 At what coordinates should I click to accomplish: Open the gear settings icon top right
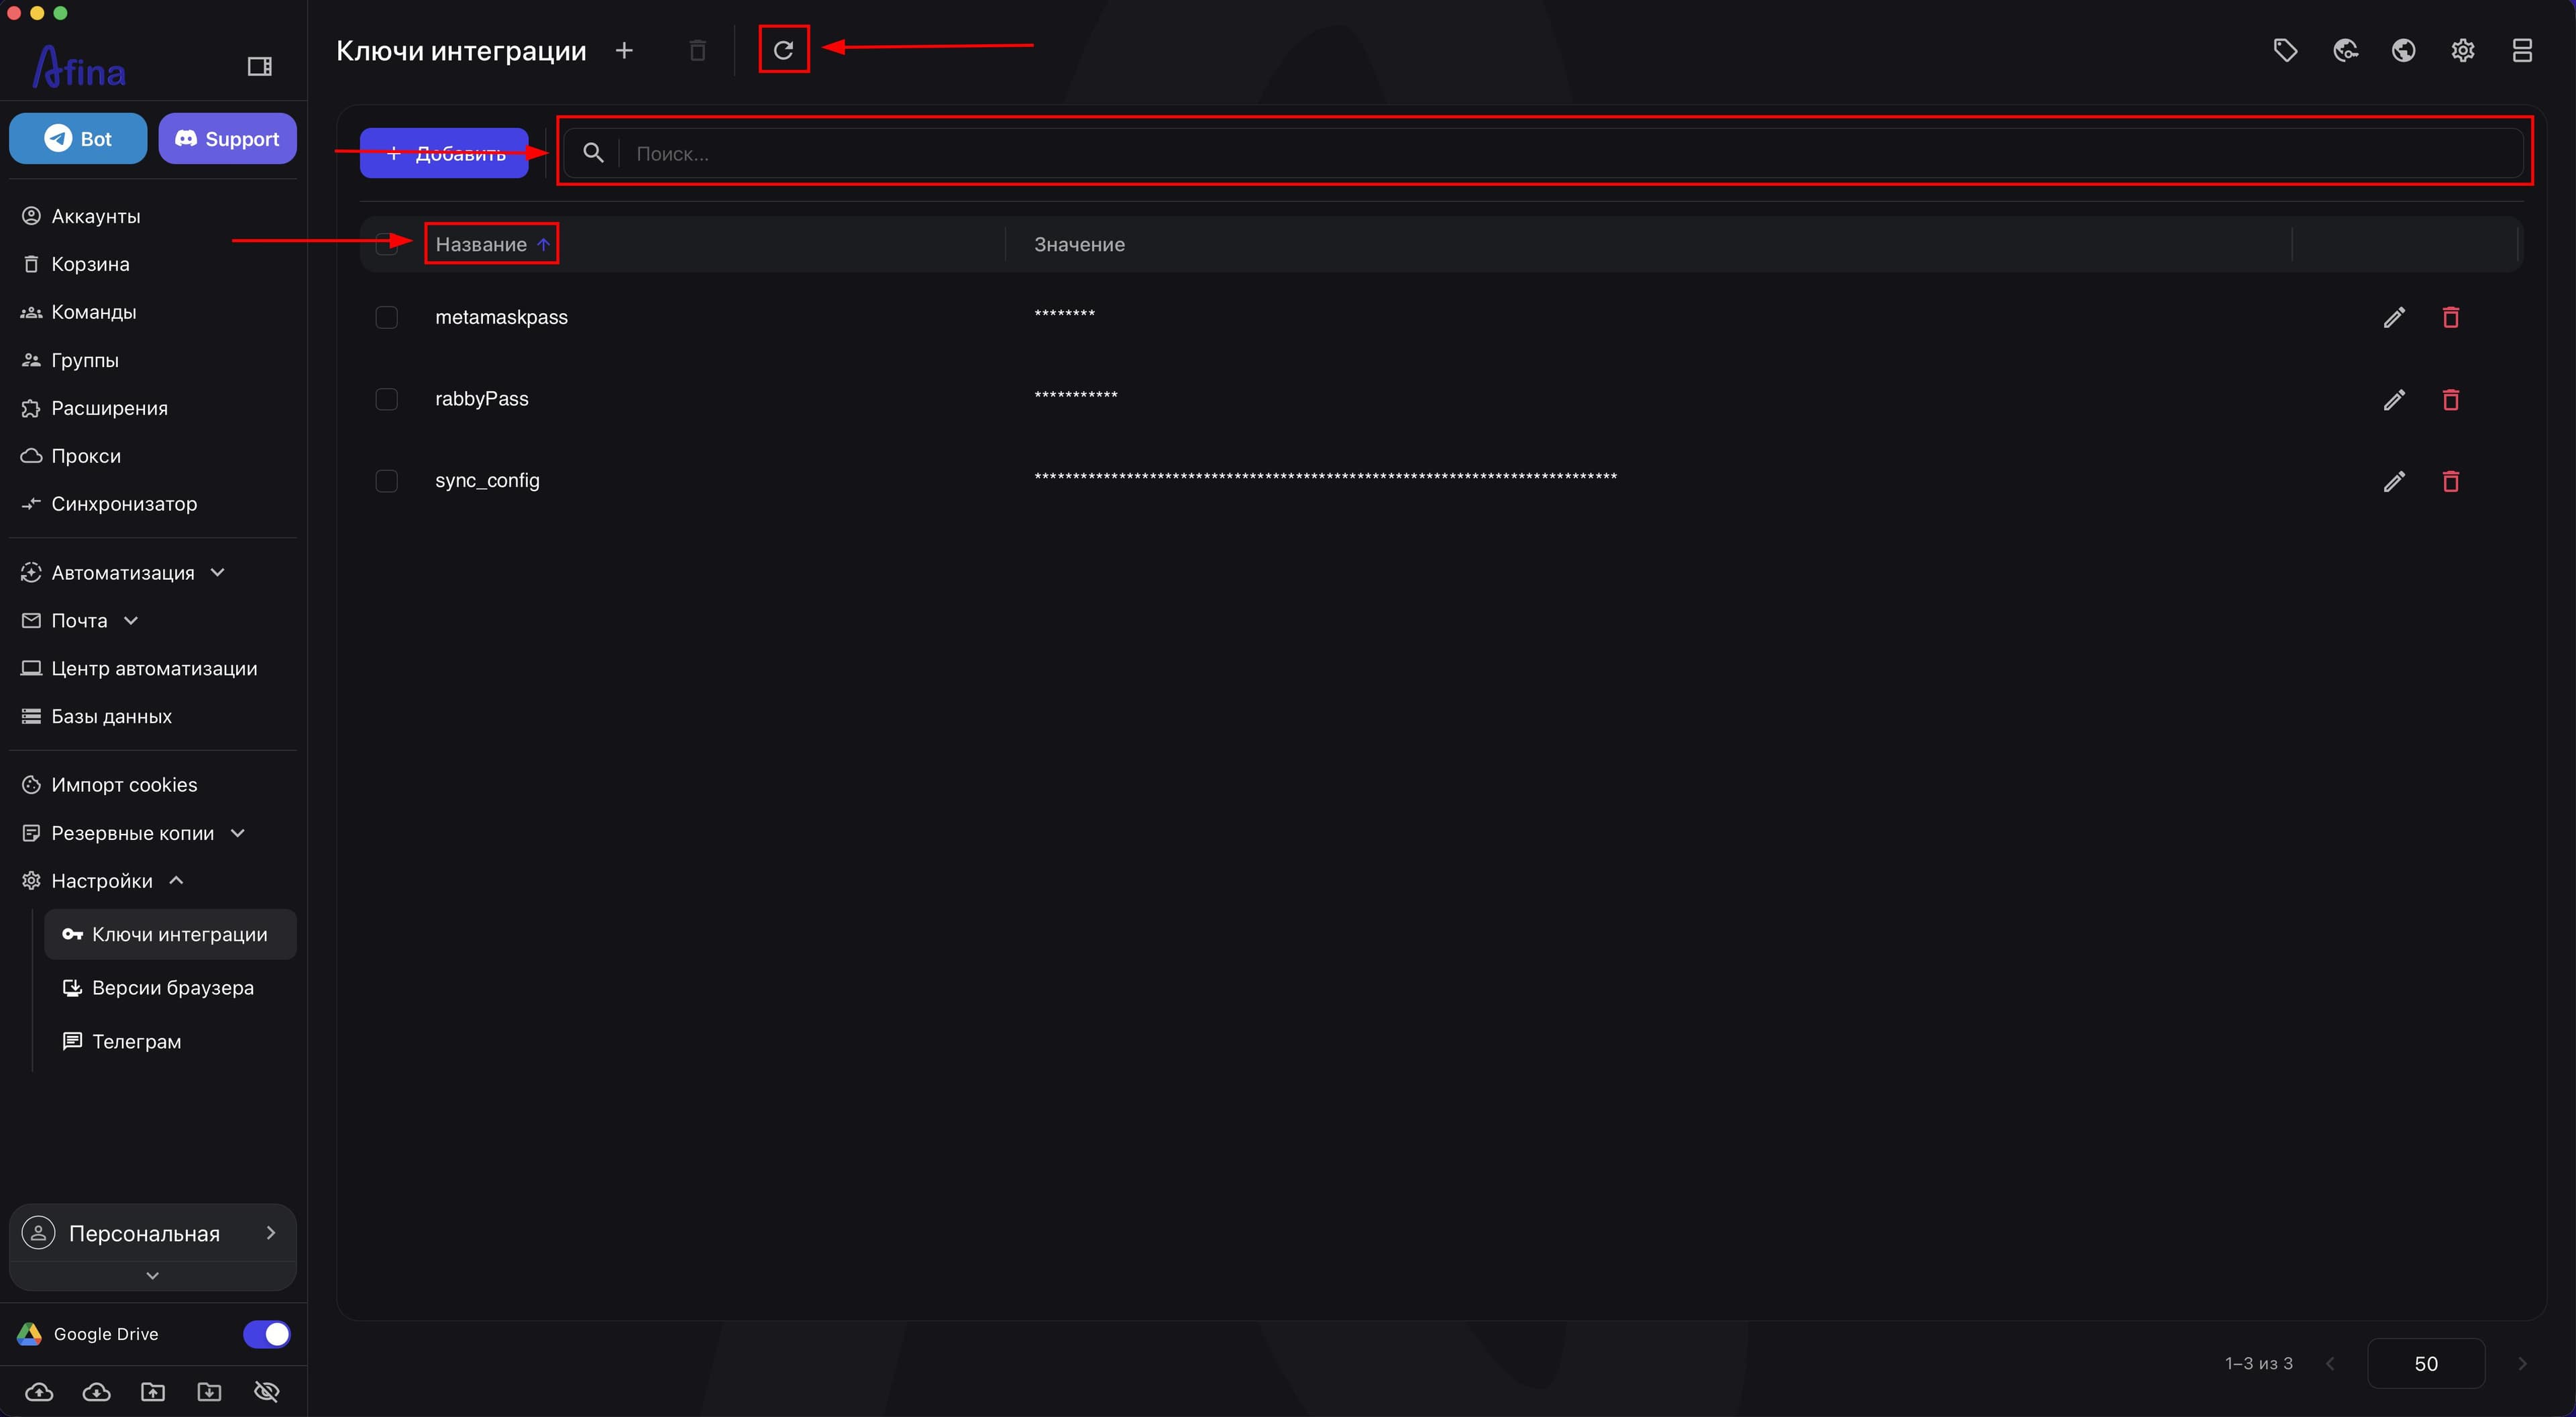[x=2463, y=50]
